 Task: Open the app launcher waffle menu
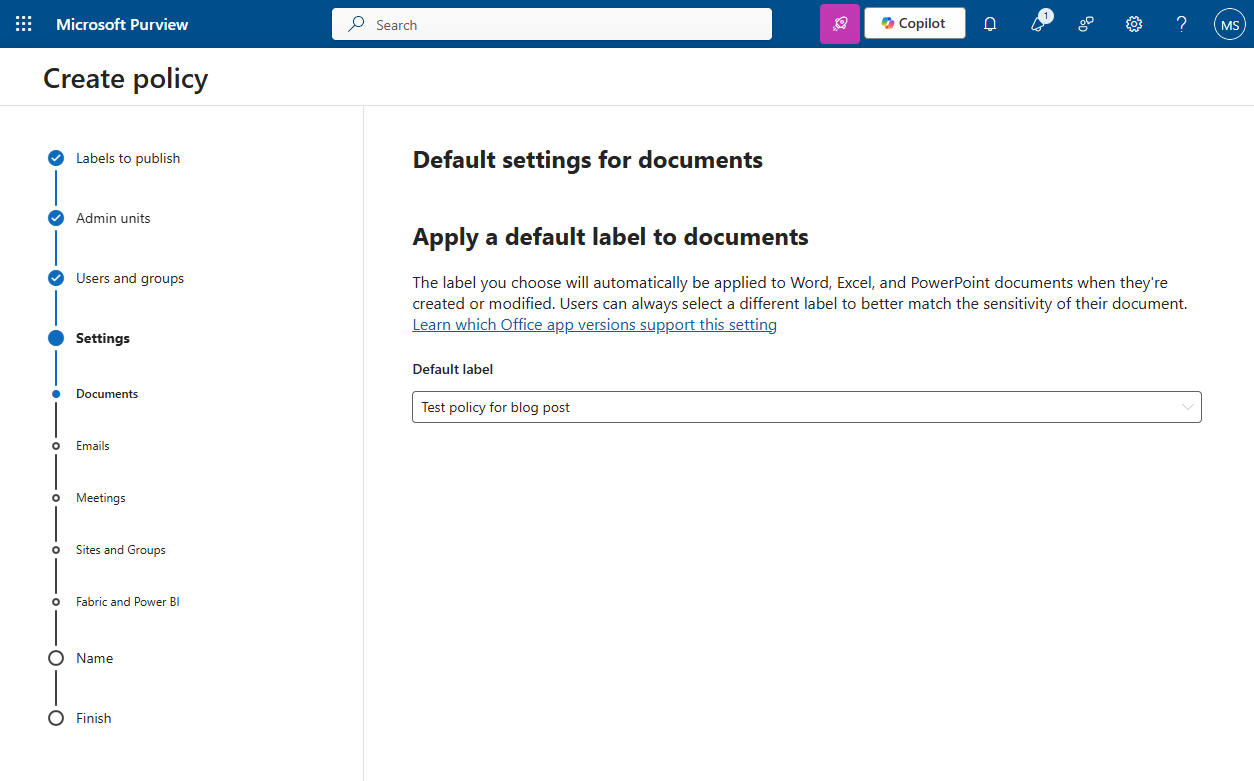[23, 23]
